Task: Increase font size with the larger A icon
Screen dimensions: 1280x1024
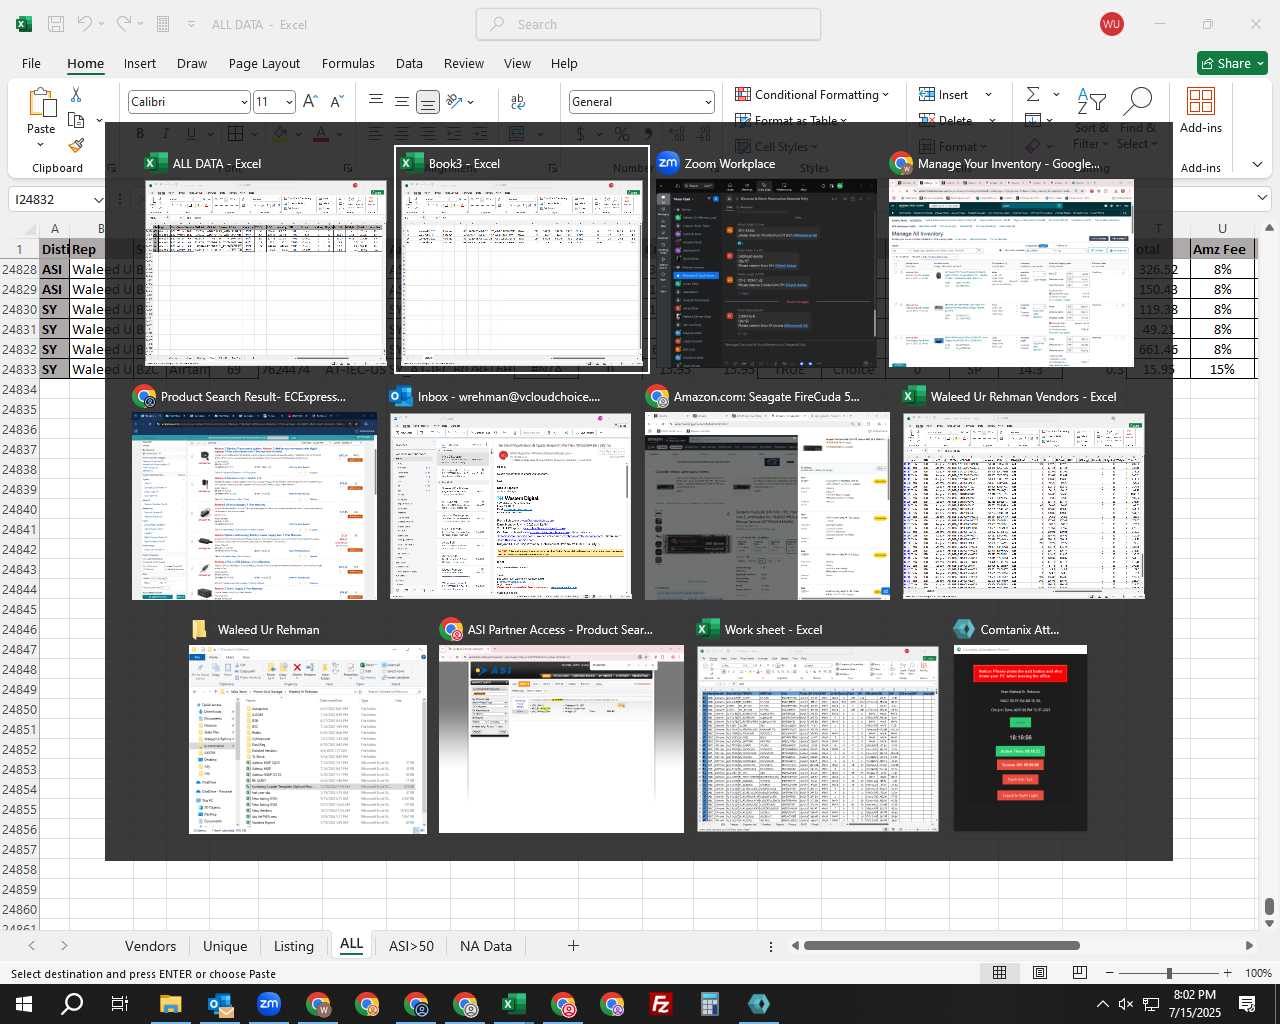Action: [x=310, y=101]
